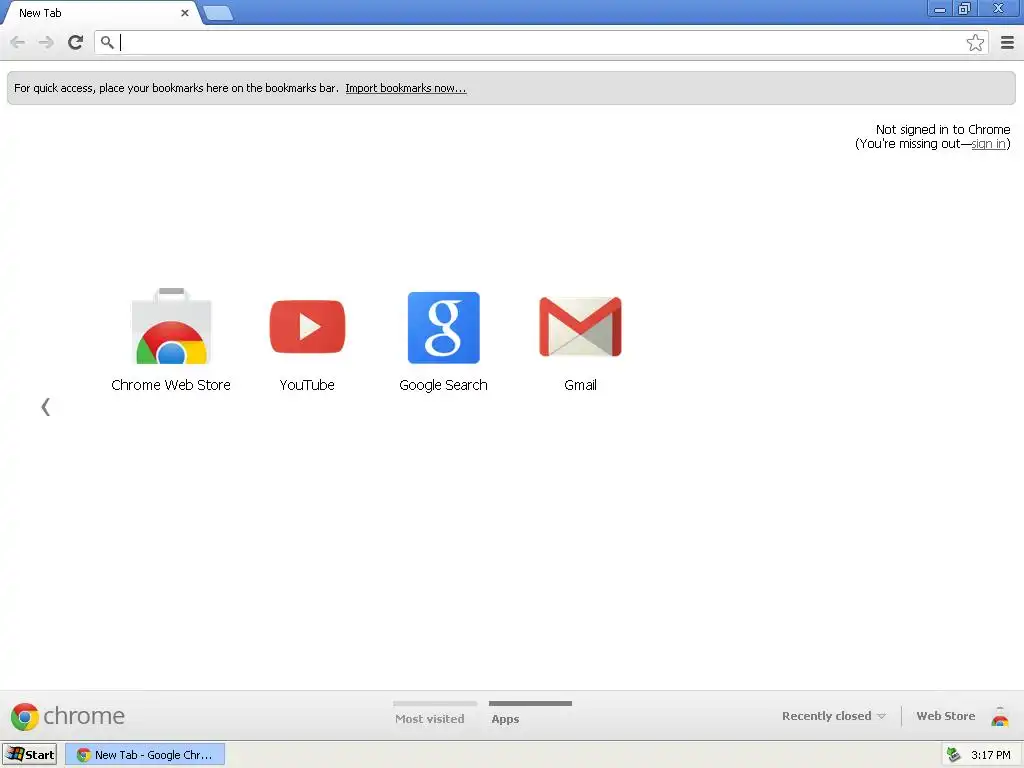Open a new tab with the new tab button
This screenshot has width=1024, height=768.
point(218,12)
